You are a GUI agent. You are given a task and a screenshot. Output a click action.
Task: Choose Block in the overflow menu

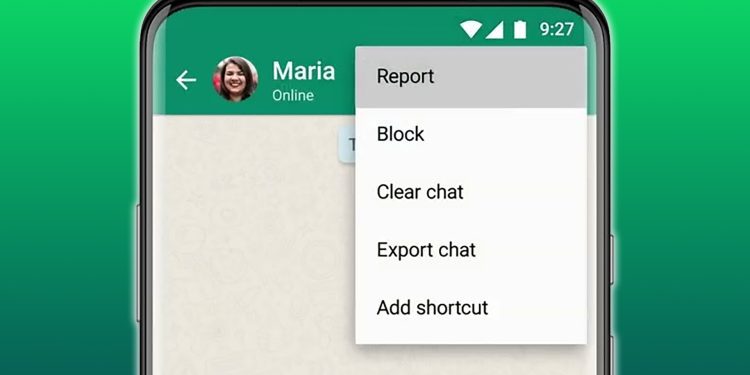point(471,134)
